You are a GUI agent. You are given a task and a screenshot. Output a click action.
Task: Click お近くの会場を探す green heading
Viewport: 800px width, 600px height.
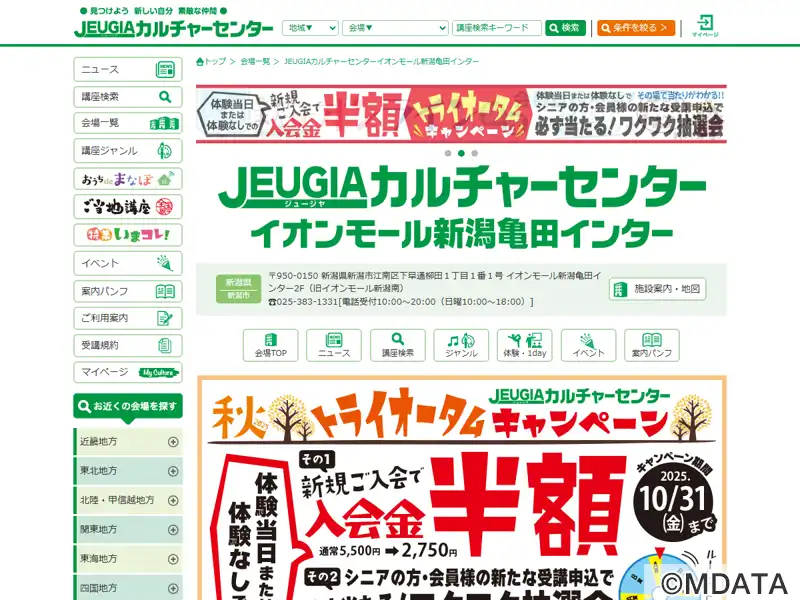coord(128,407)
